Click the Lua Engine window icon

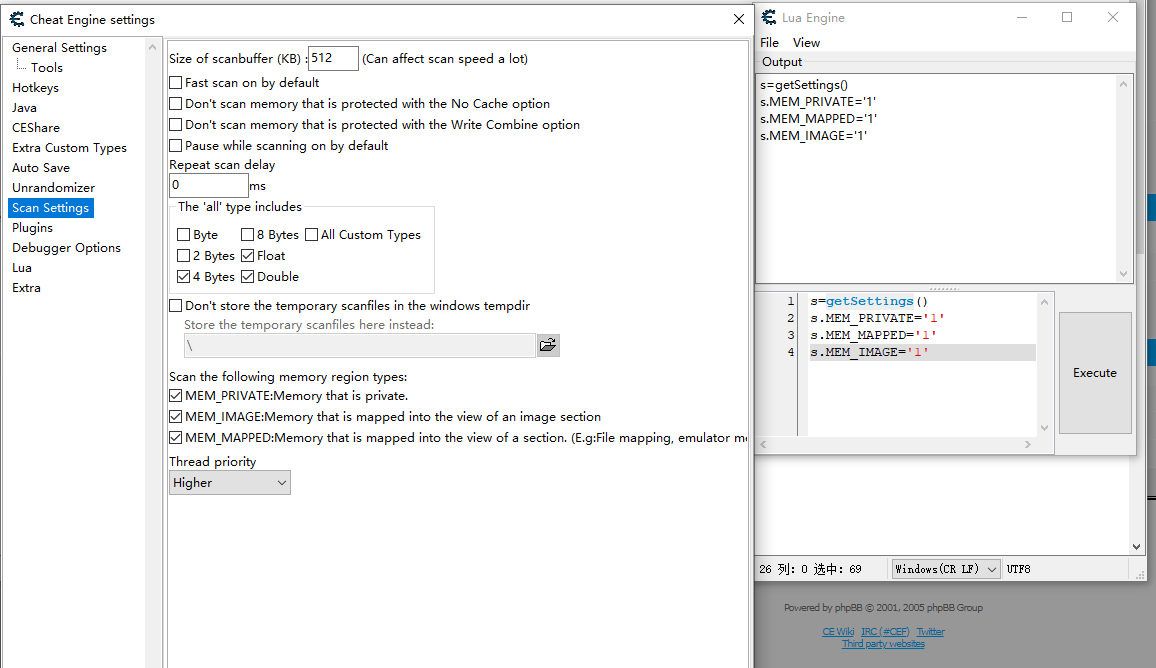click(x=767, y=17)
